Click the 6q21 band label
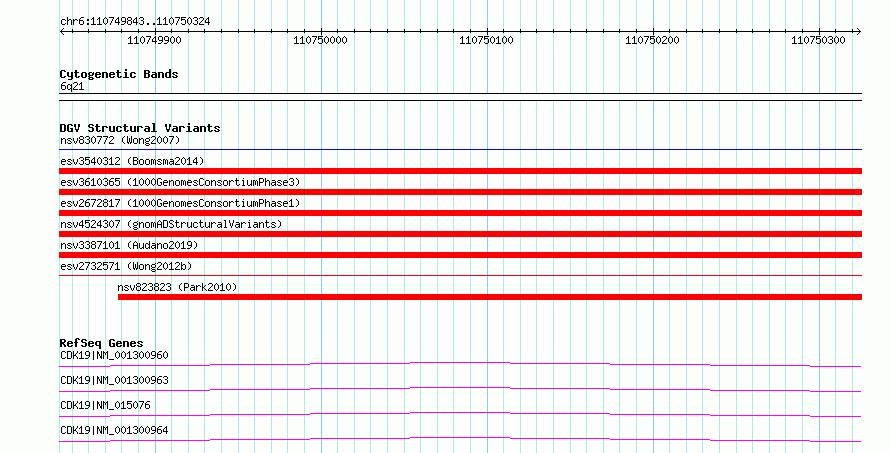The image size is (890, 453). [72, 87]
